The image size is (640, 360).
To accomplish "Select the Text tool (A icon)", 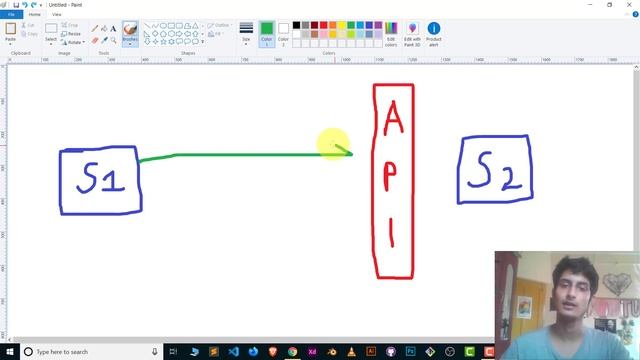I will tap(113, 29).
